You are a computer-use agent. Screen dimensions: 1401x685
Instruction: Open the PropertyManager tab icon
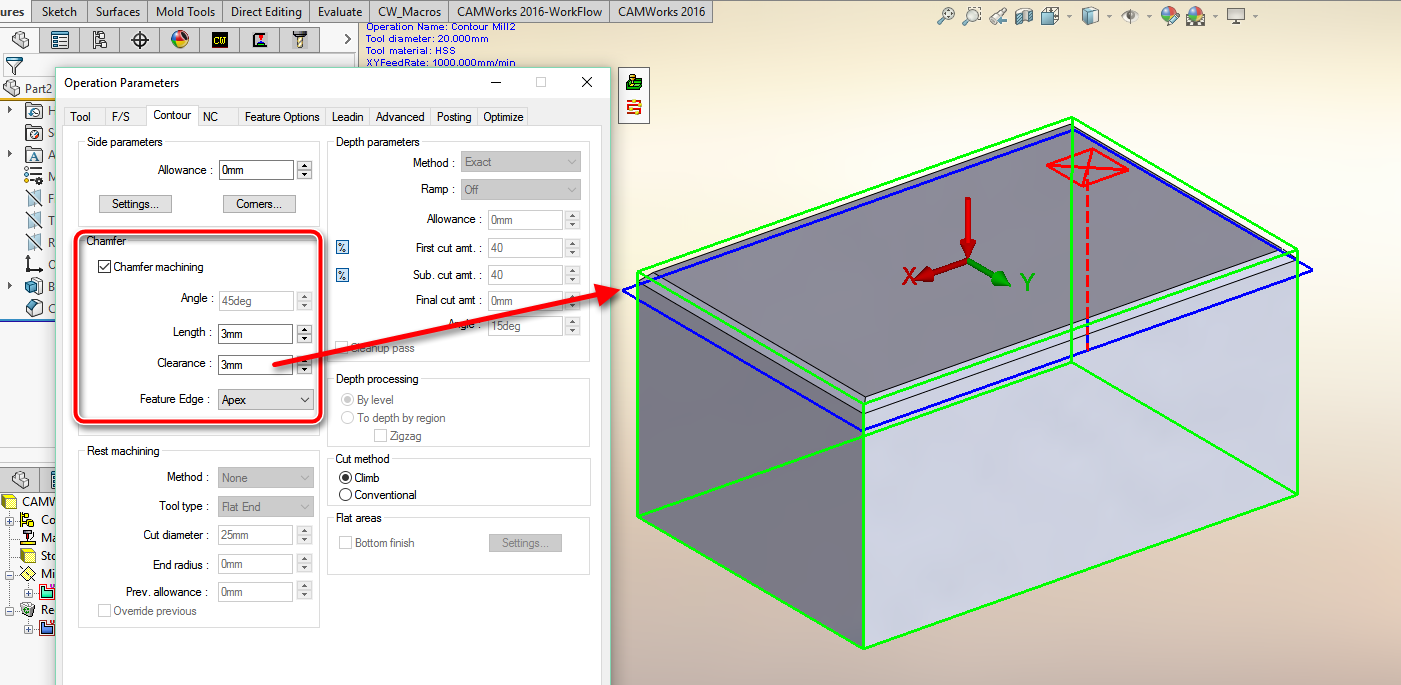tap(60, 40)
